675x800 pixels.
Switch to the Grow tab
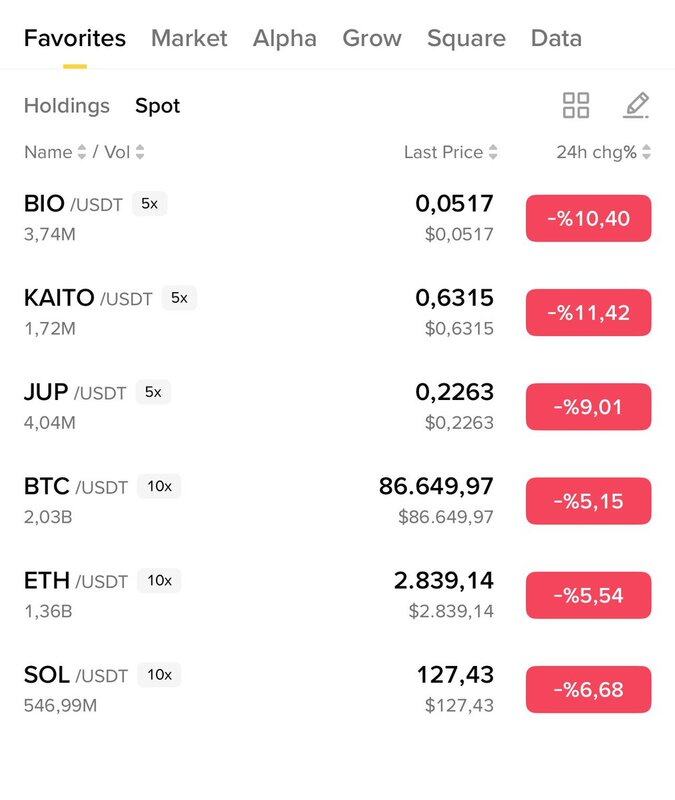click(x=372, y=38)
